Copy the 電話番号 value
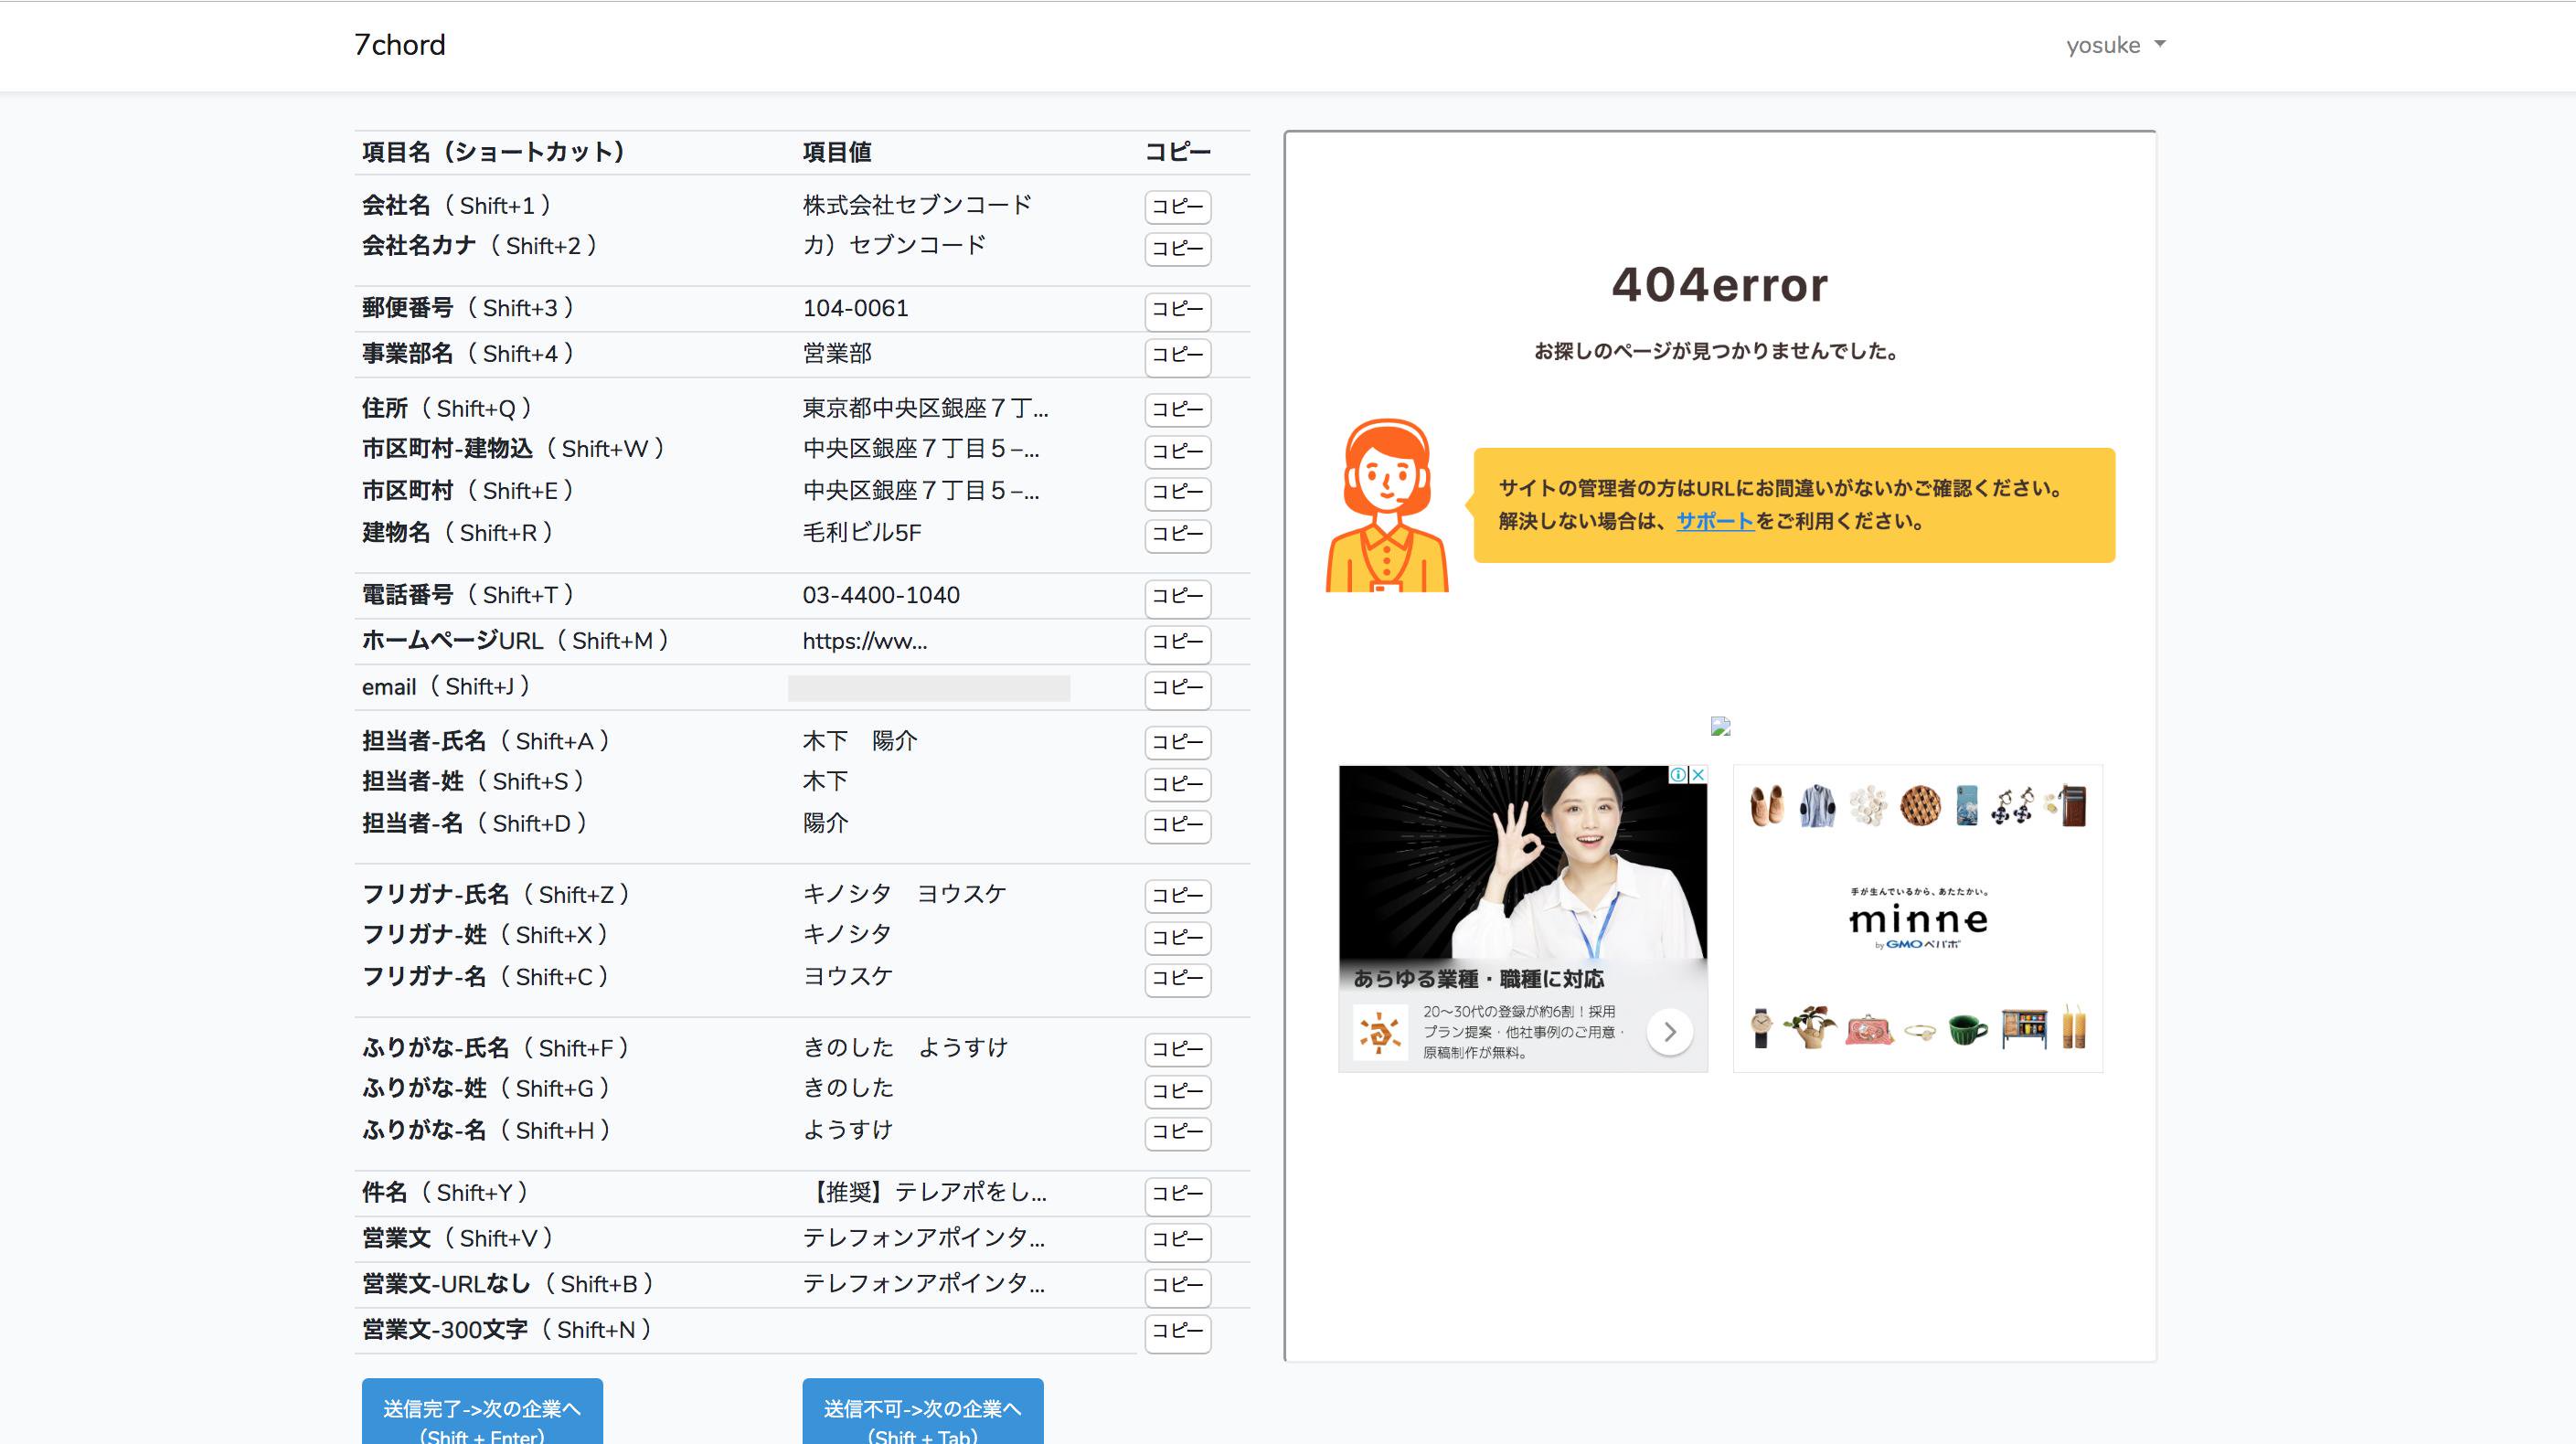 [x=1177, y=597]
